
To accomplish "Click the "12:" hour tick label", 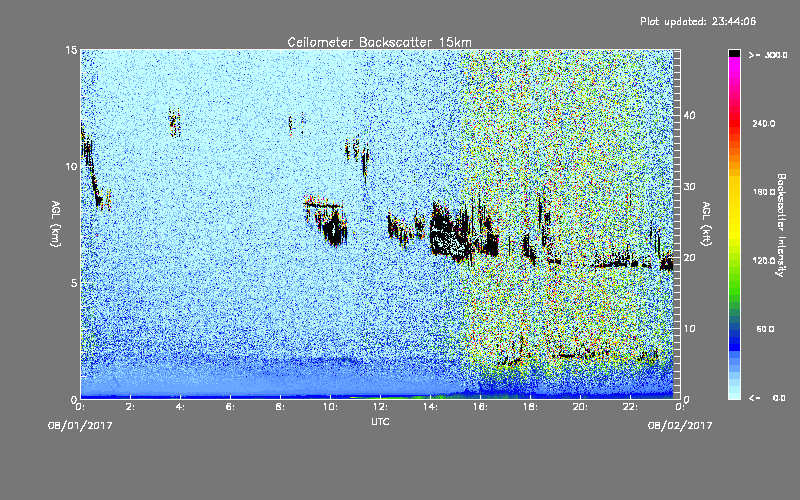I will click(380, 407).
